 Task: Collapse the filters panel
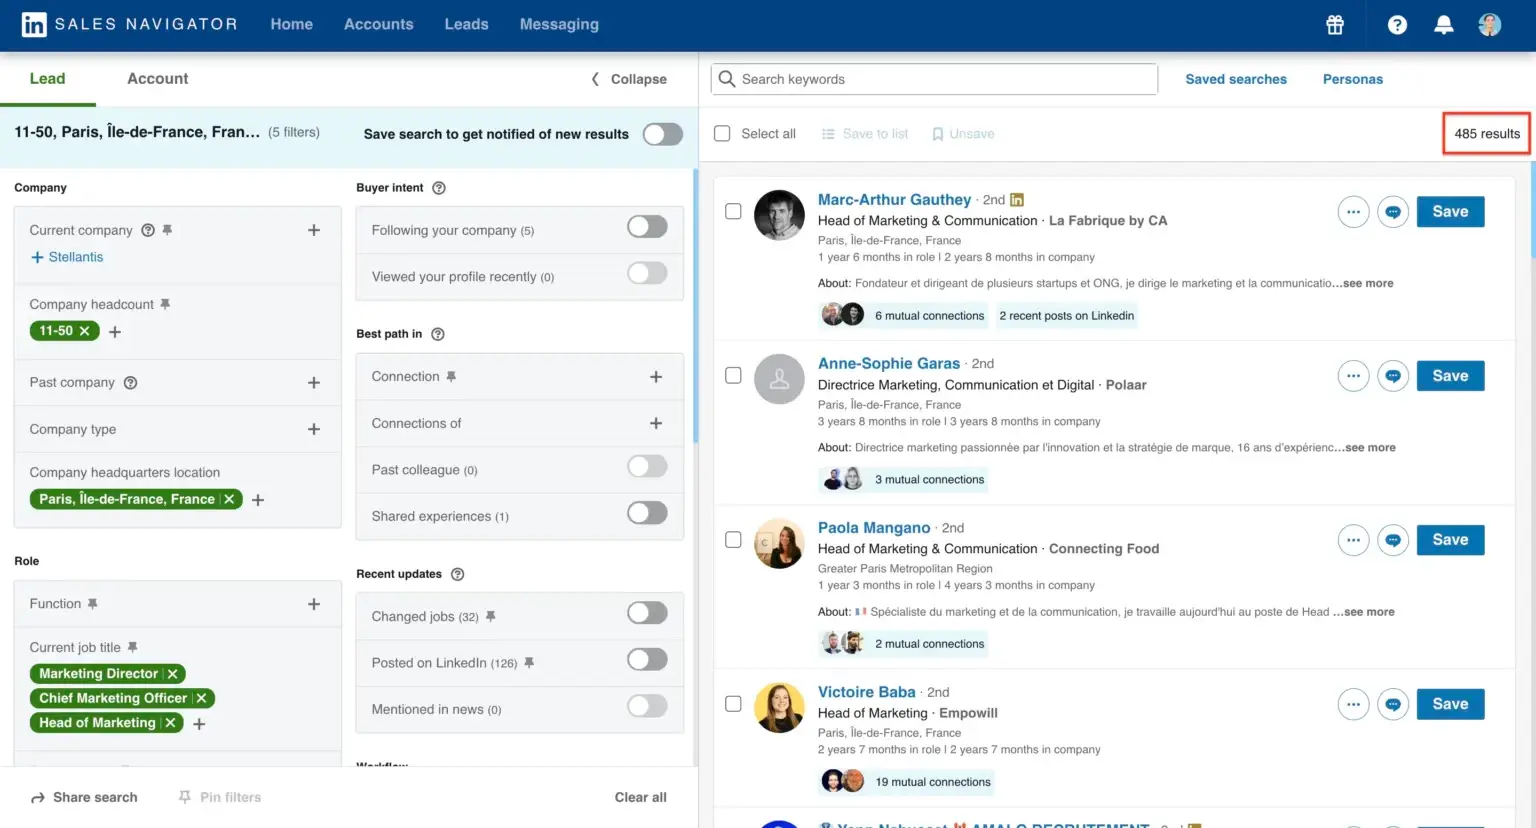point(629,79)
